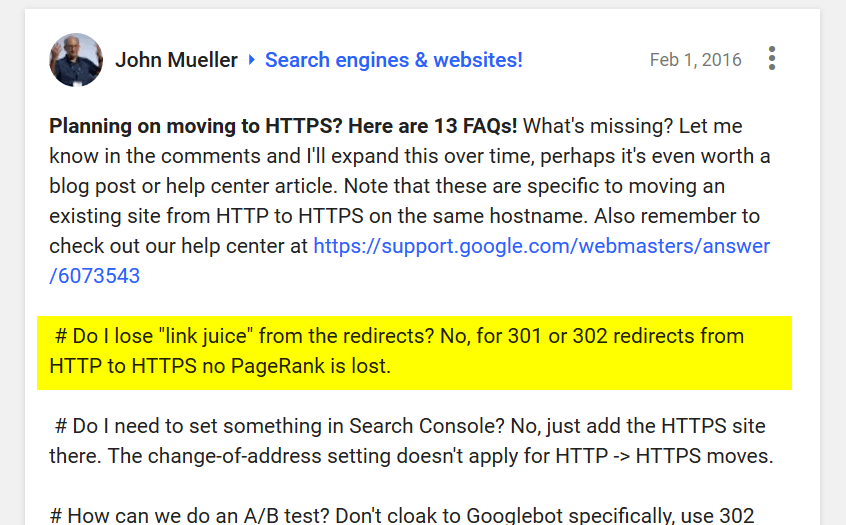Image resolution: width=846 pixels, height=525 pixels.
Task: Open the support.google.com/webmasters/answer link
Action: (x=541, y=246)
